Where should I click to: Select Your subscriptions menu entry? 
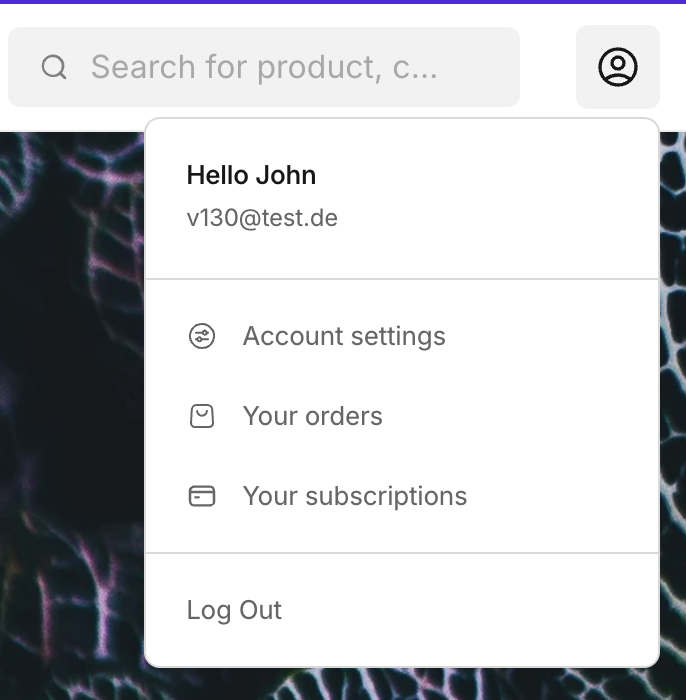coord(354,496)
